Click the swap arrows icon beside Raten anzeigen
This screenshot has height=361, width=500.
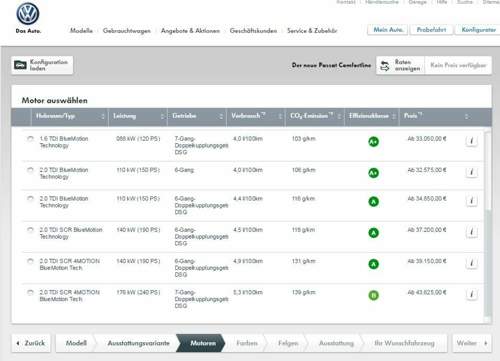pos(385,65)
